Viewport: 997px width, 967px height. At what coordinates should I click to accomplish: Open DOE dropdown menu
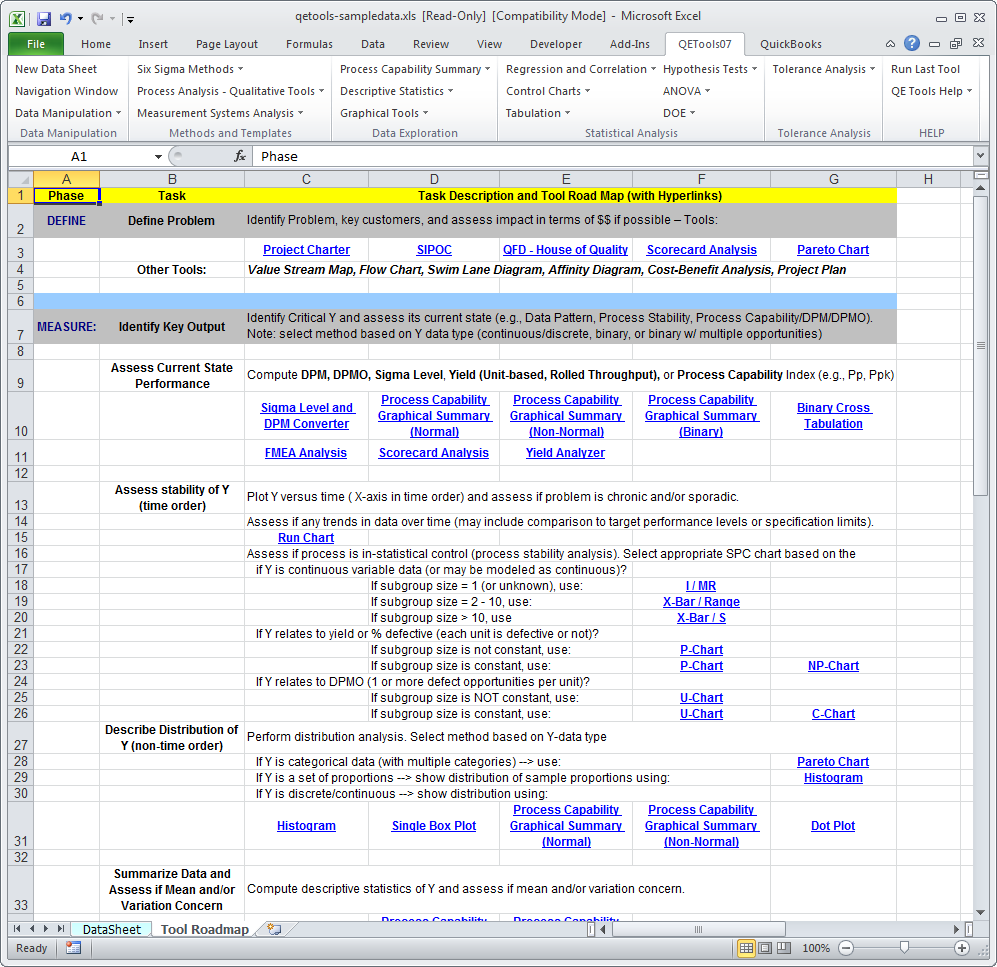(x=678, y=113)
